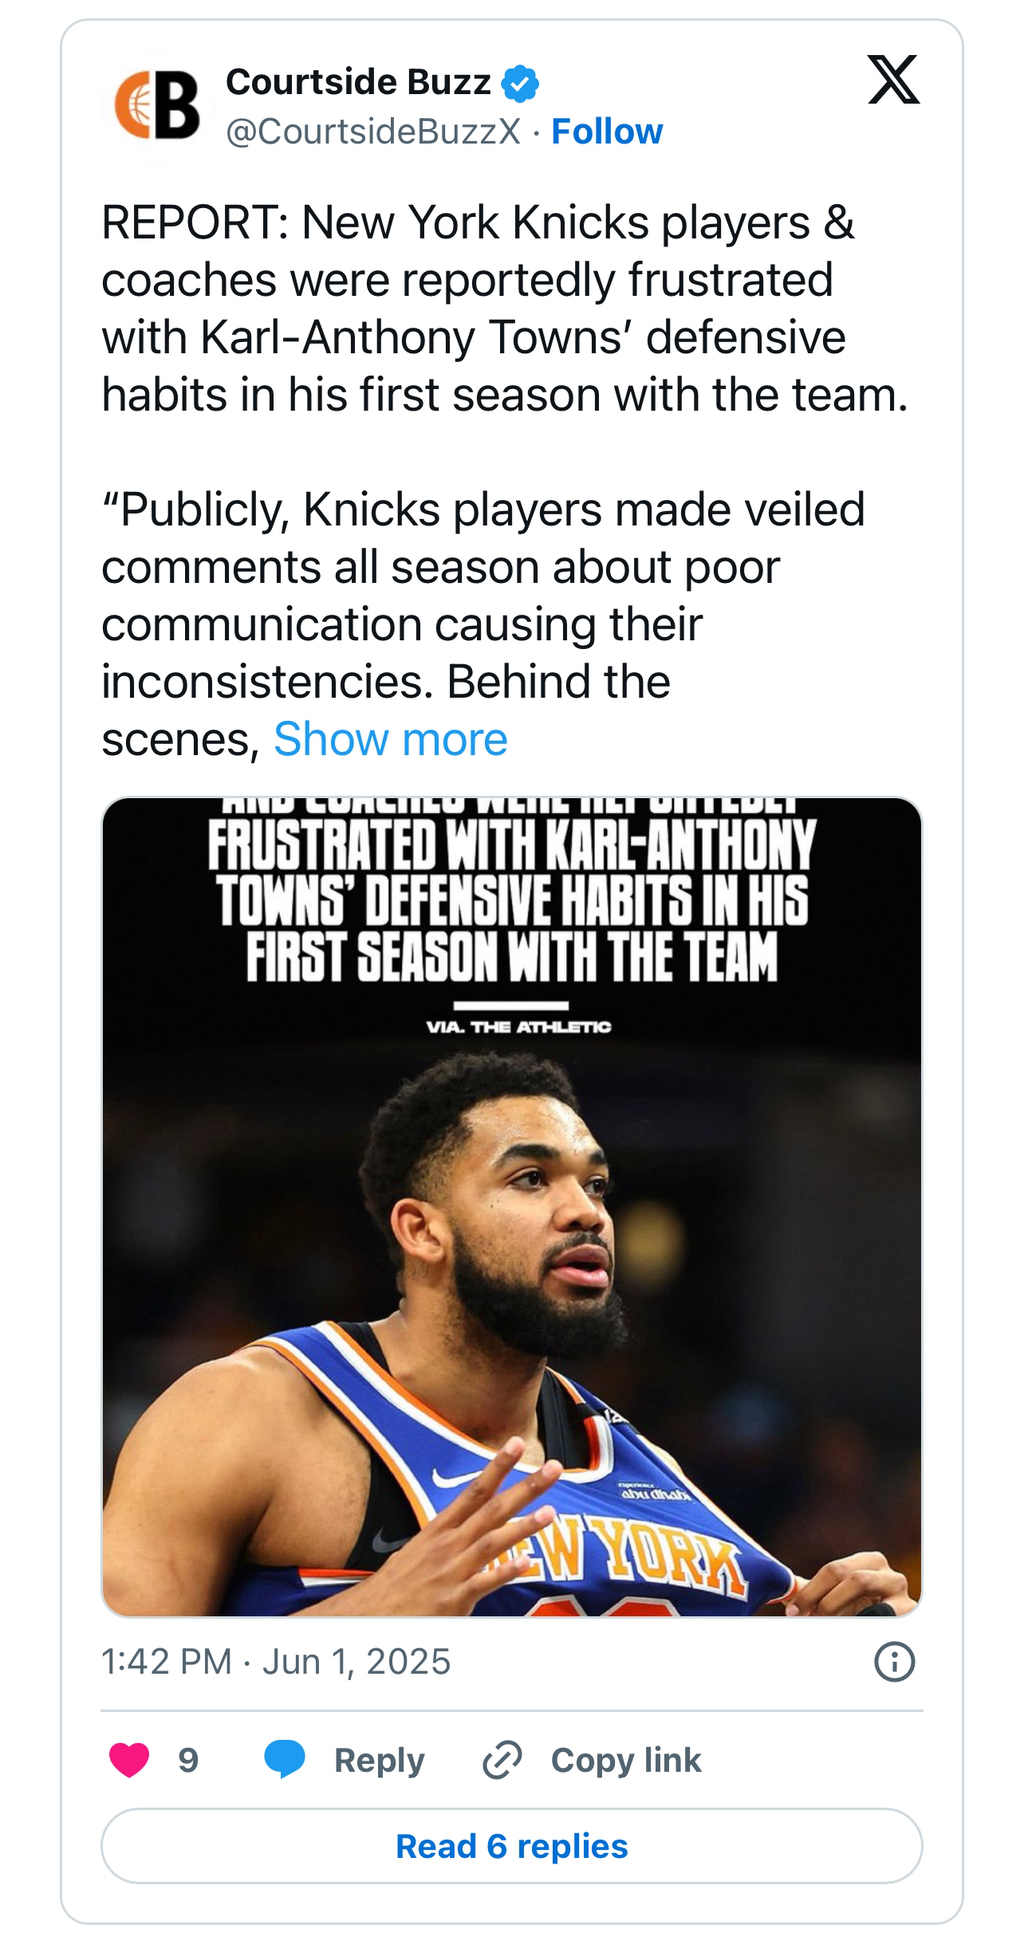This screenshot has width=1024, height=1948.
Task: Expand tweet with Show more
Action: coord(390,740)
